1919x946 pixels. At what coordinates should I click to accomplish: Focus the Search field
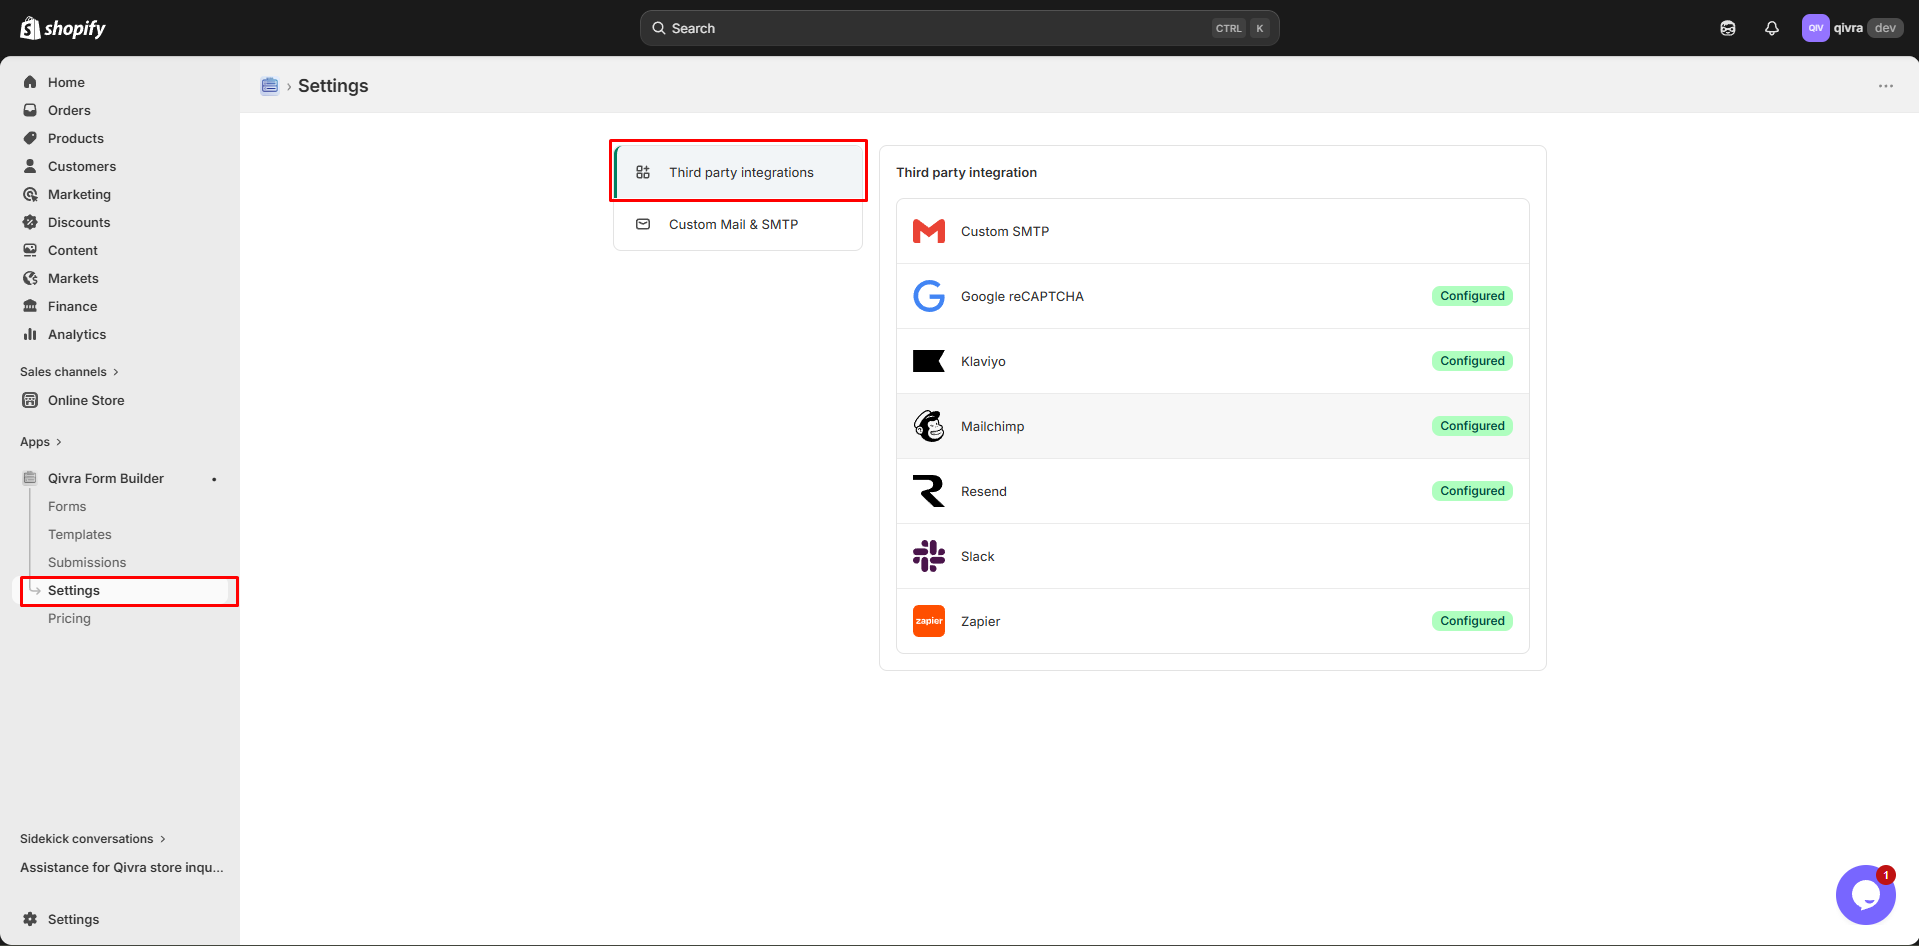click(960, 28)
